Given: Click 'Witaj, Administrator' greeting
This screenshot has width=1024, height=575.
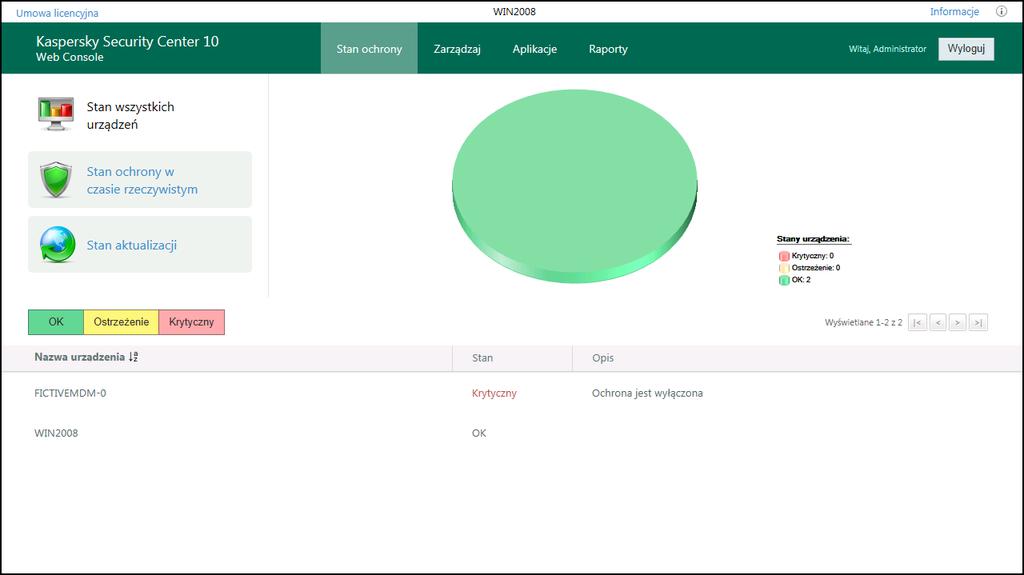Looking at the screenshot, I should [x=888, y=49].
